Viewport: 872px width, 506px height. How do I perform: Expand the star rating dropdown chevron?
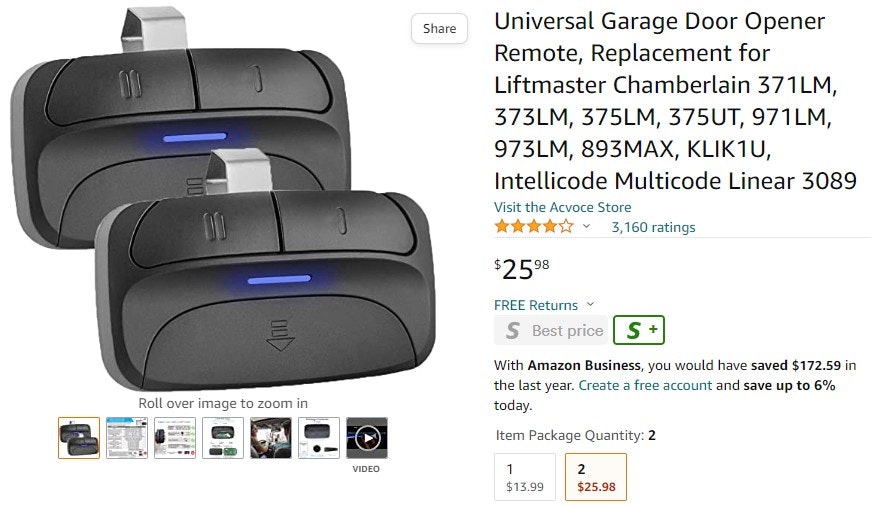point(586,226)
